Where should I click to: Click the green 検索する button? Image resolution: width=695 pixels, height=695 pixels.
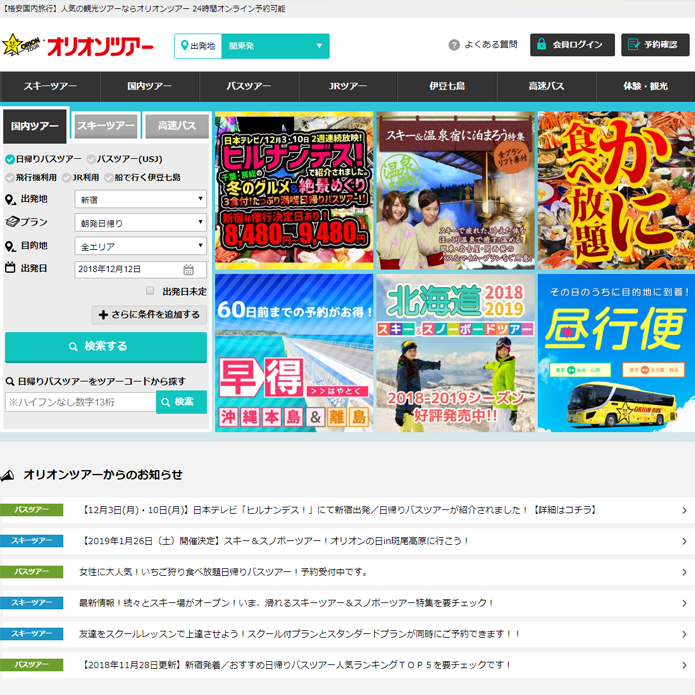pos(106,347)
